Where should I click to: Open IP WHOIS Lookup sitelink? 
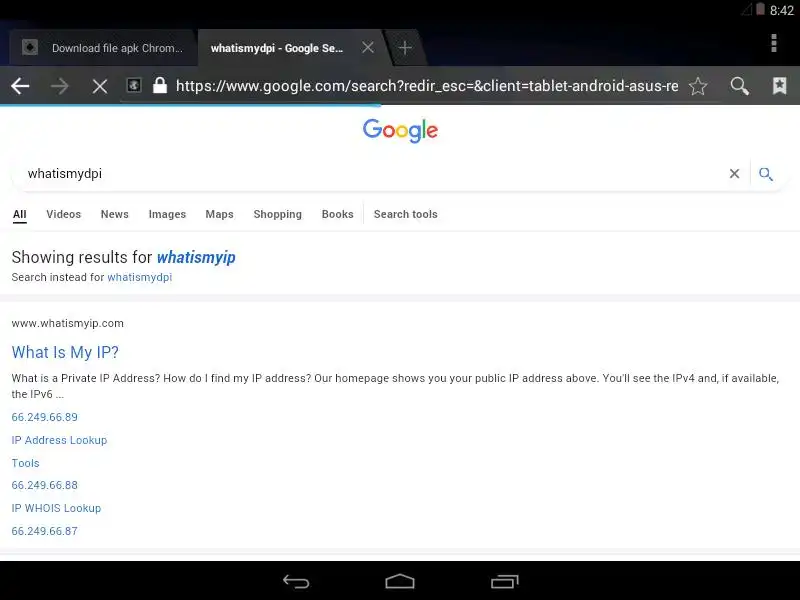click(56, 508)
